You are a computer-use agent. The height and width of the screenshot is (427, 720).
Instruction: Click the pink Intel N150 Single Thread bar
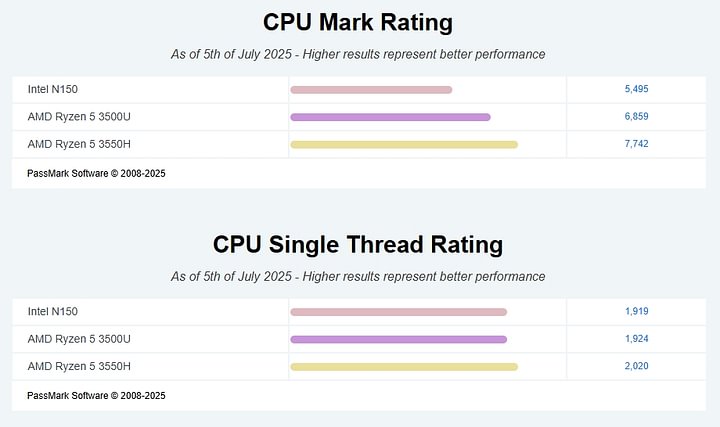coord(398,312)
